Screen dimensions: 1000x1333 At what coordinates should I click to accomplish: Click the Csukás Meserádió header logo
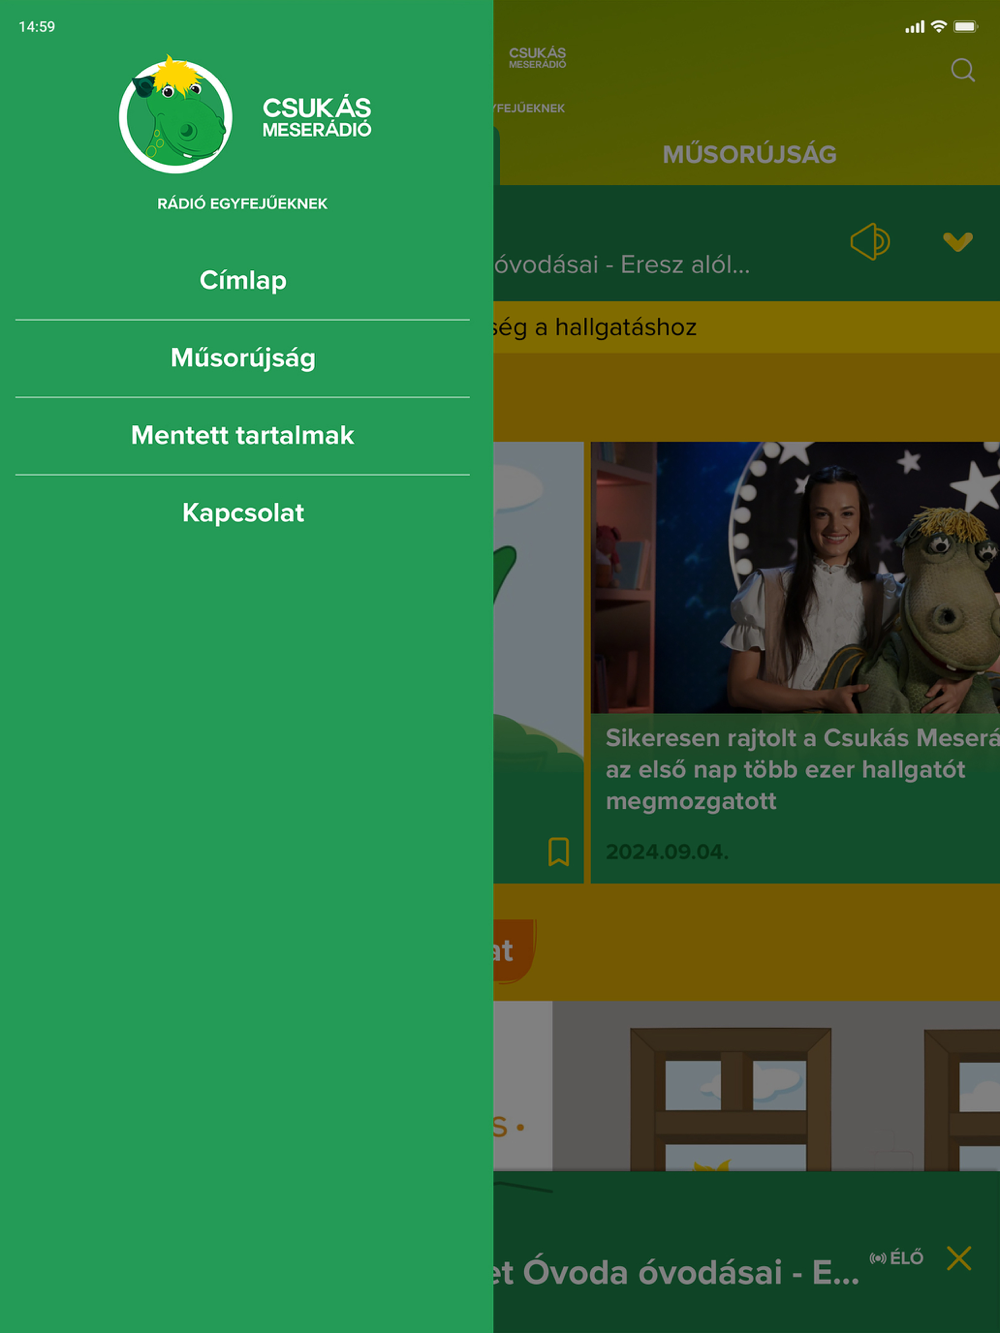pyautogui.click(x=537, y=58)
